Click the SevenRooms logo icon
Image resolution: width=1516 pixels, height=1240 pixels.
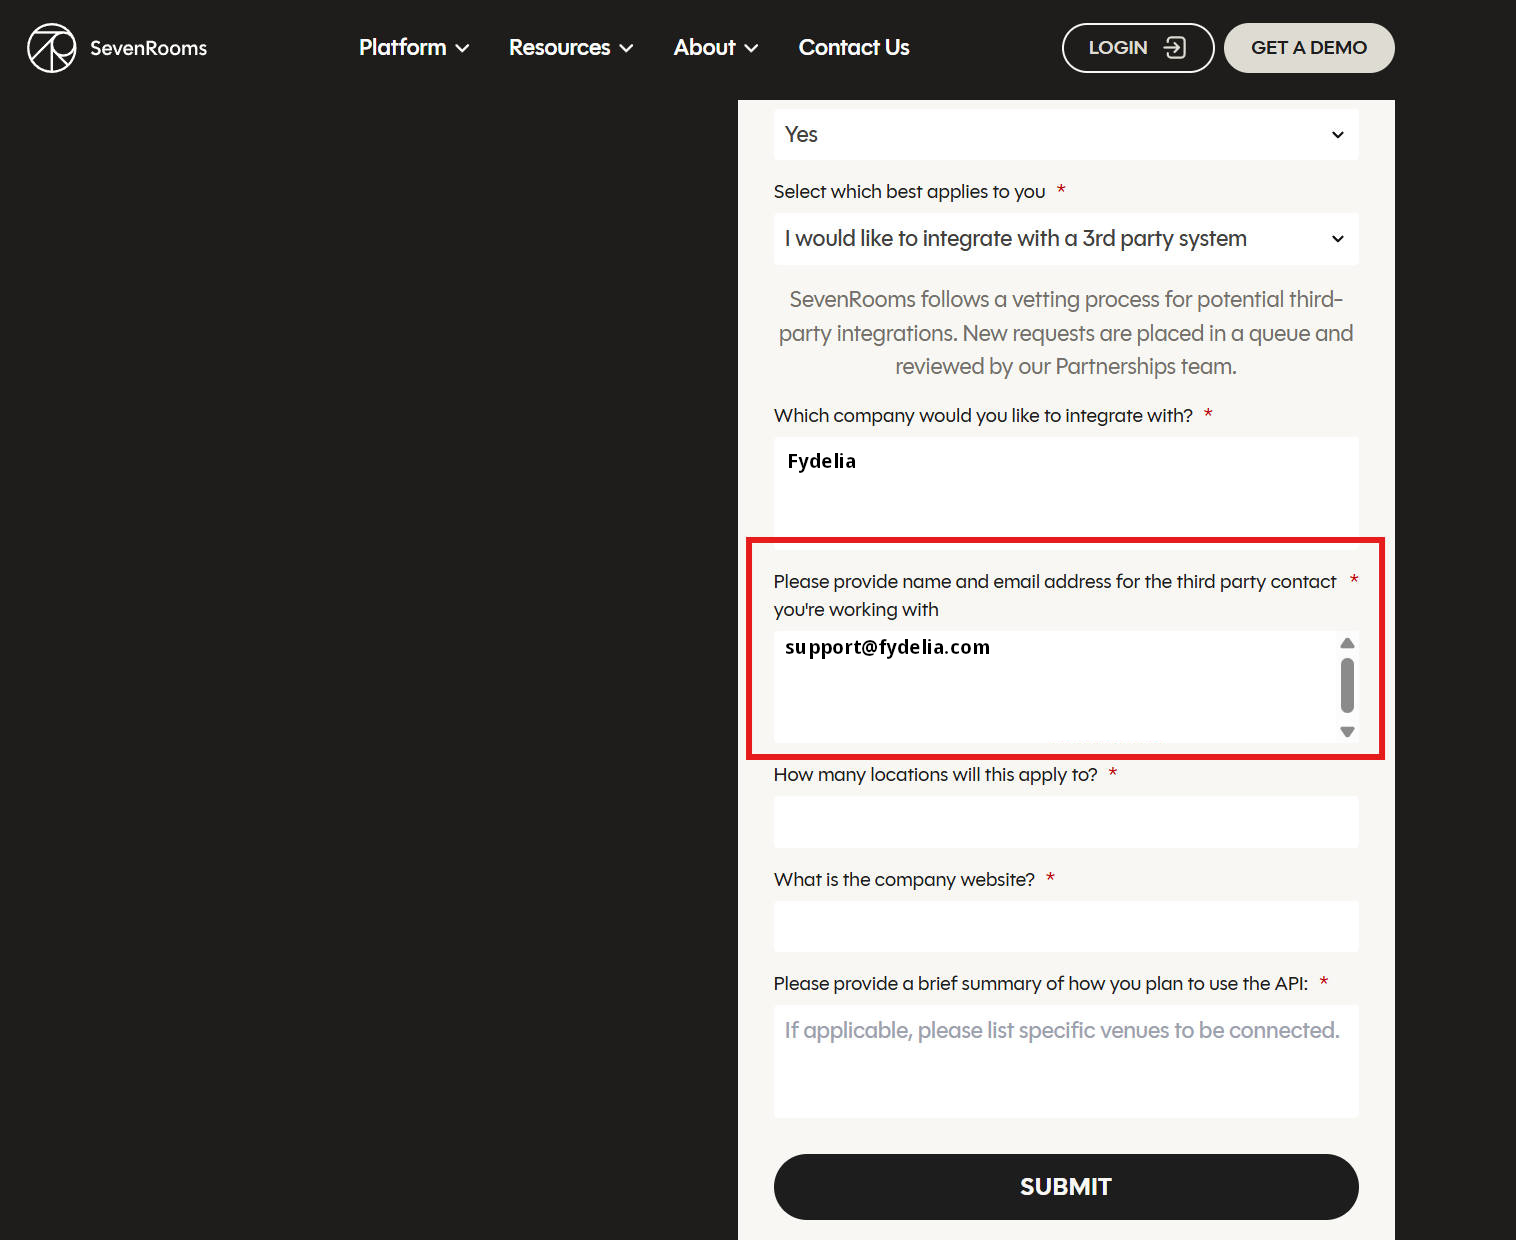click(51, 48)
